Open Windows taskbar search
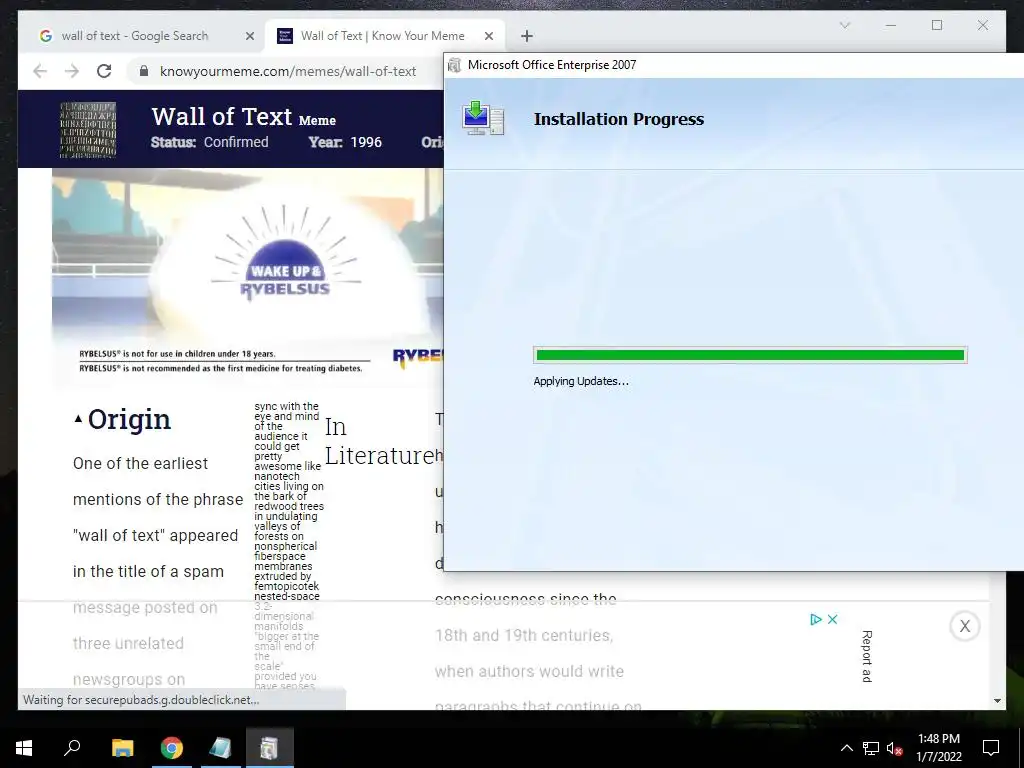The image size is (1024, 768). pos(72,748)
